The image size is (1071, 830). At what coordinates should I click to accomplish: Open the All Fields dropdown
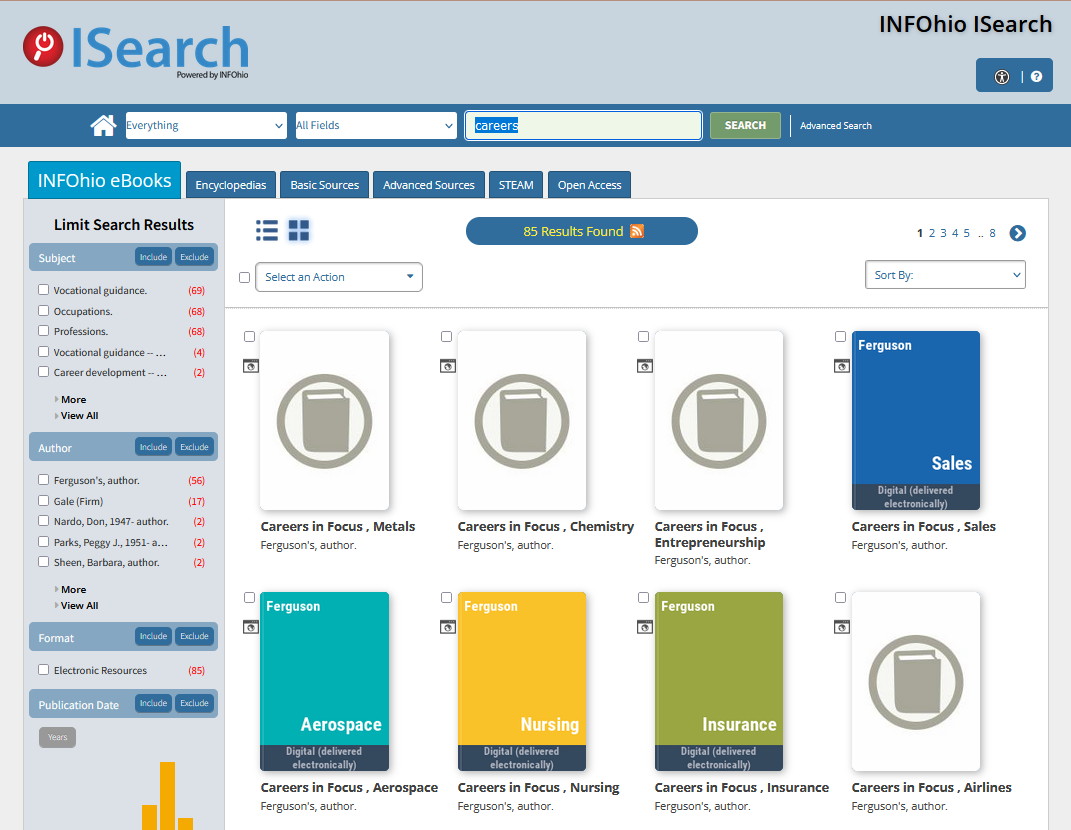[x=376, y=125]
